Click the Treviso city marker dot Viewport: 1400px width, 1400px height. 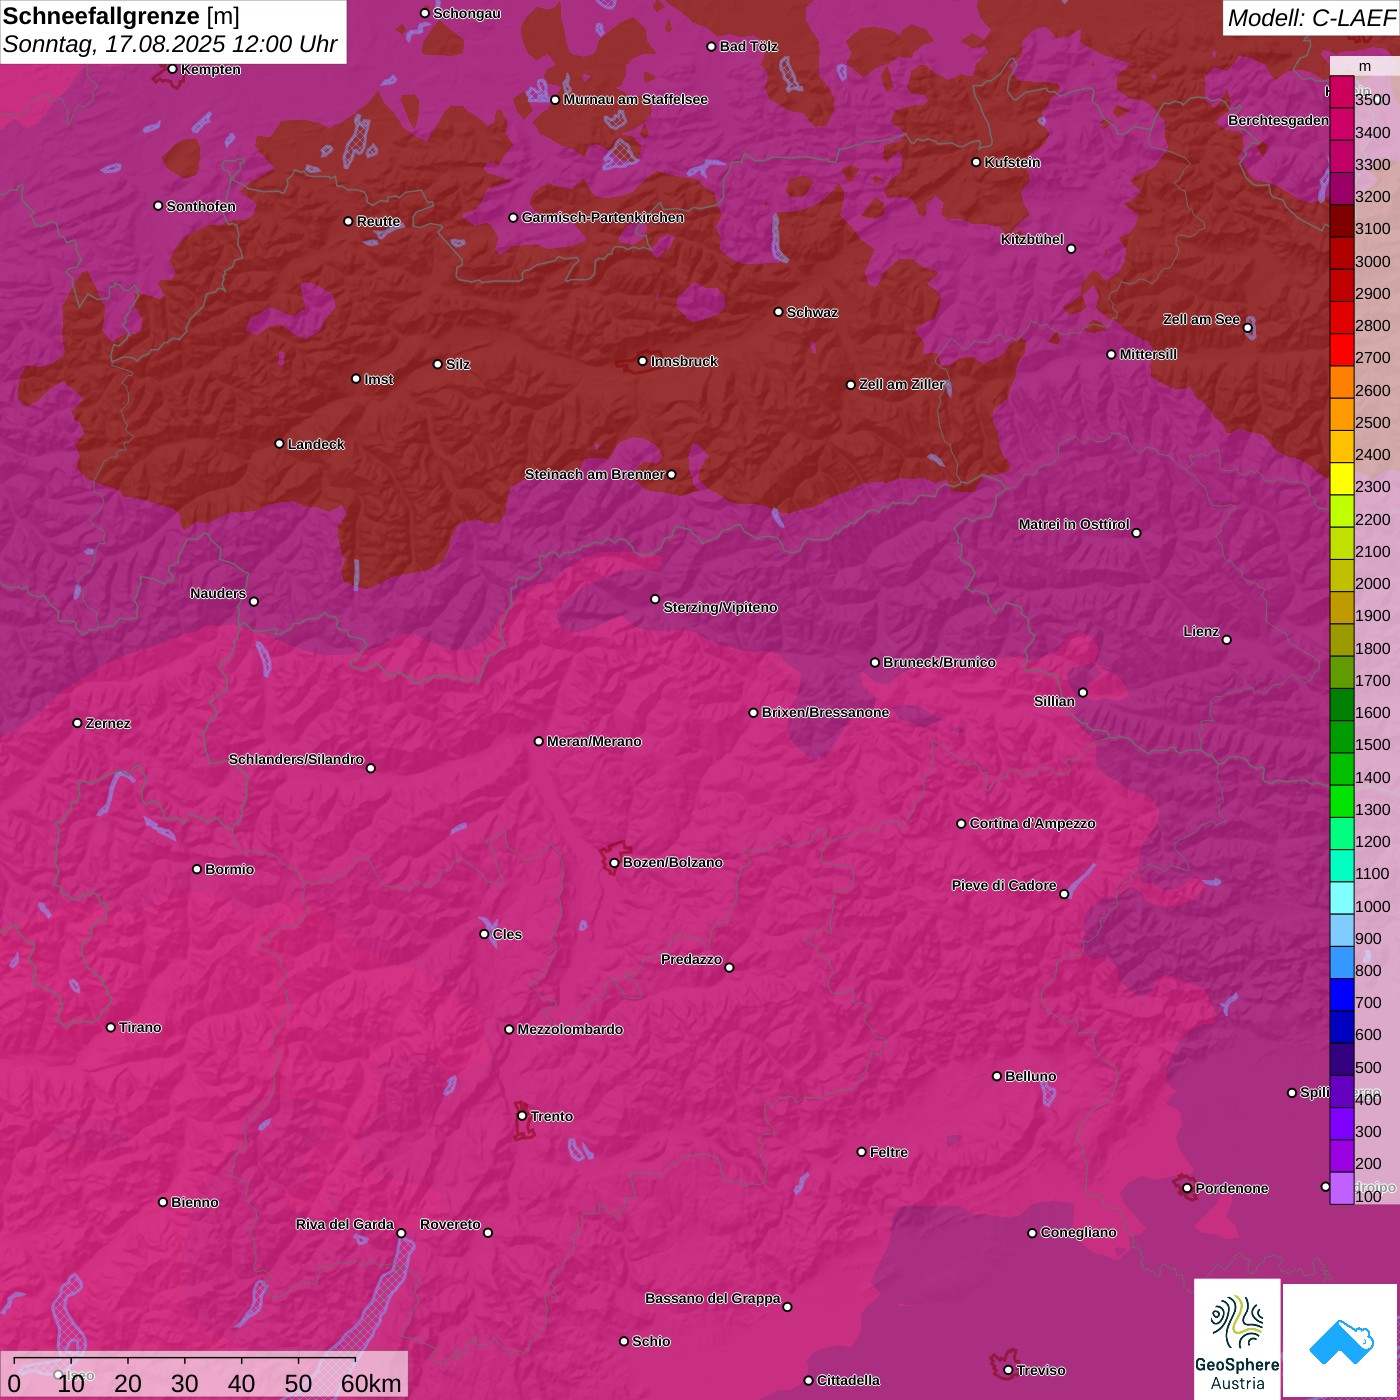pyautogui.click(x=1008, y=1371)
